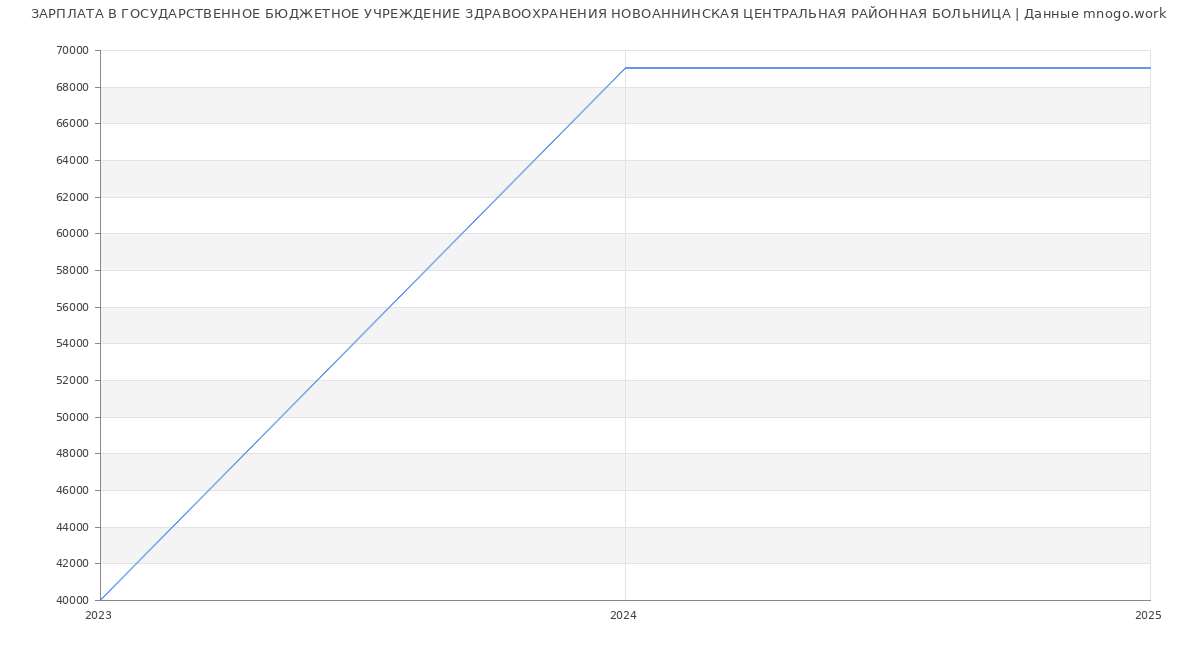Select the 46000 y-axis label
The image size is (1200, 650).
72,491
